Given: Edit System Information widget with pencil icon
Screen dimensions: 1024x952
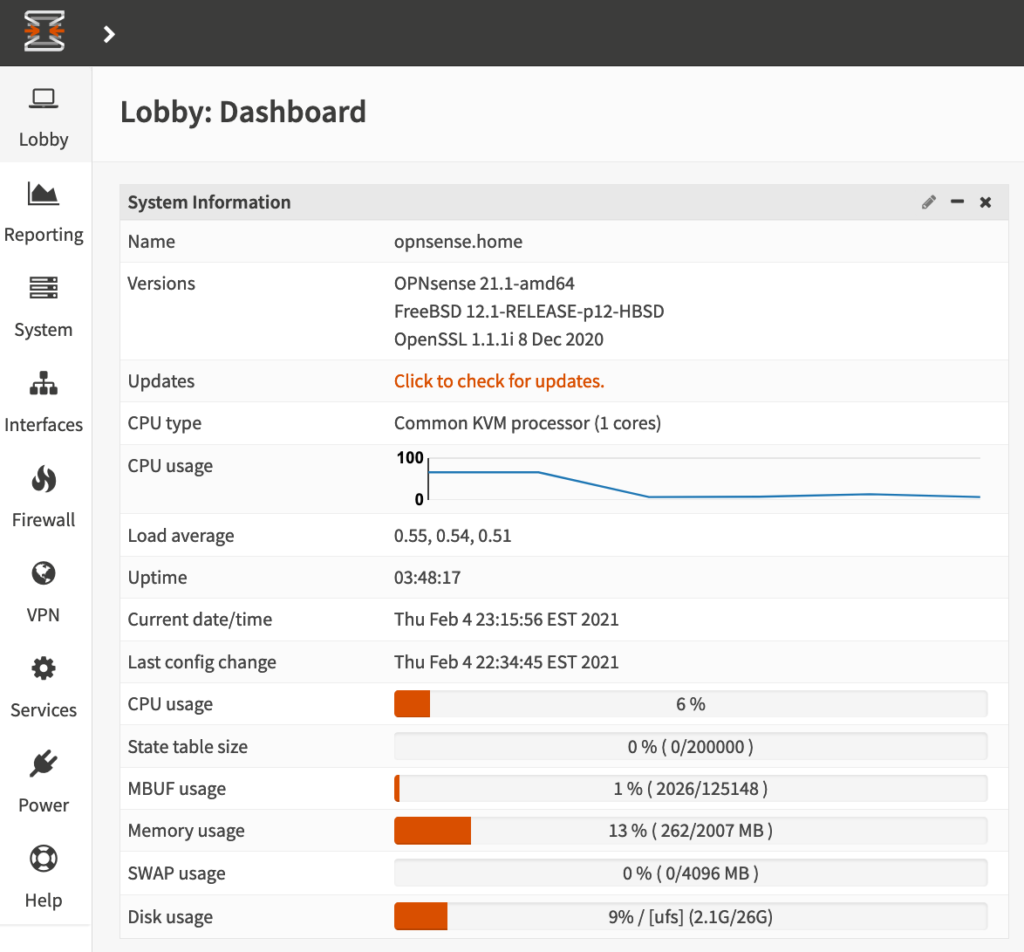Looking at the screenshot, I should click(929, 202).
